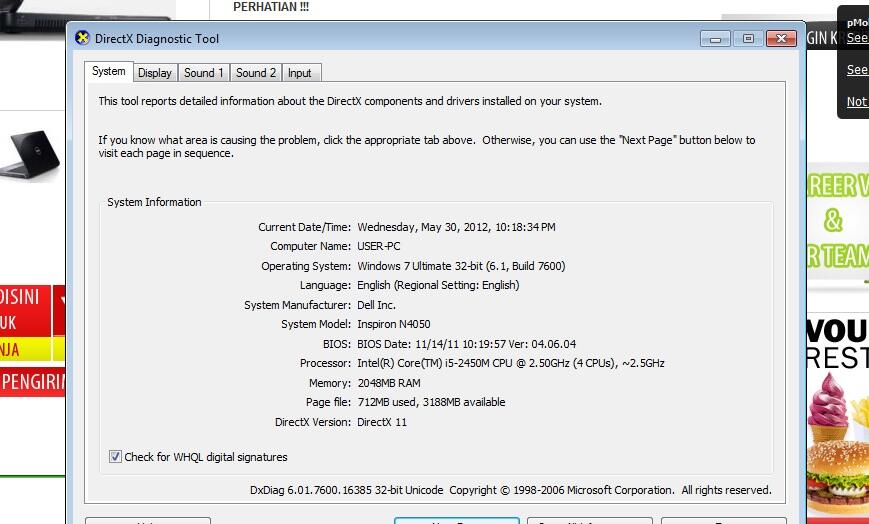Click the Memory: label

point(330,383)
